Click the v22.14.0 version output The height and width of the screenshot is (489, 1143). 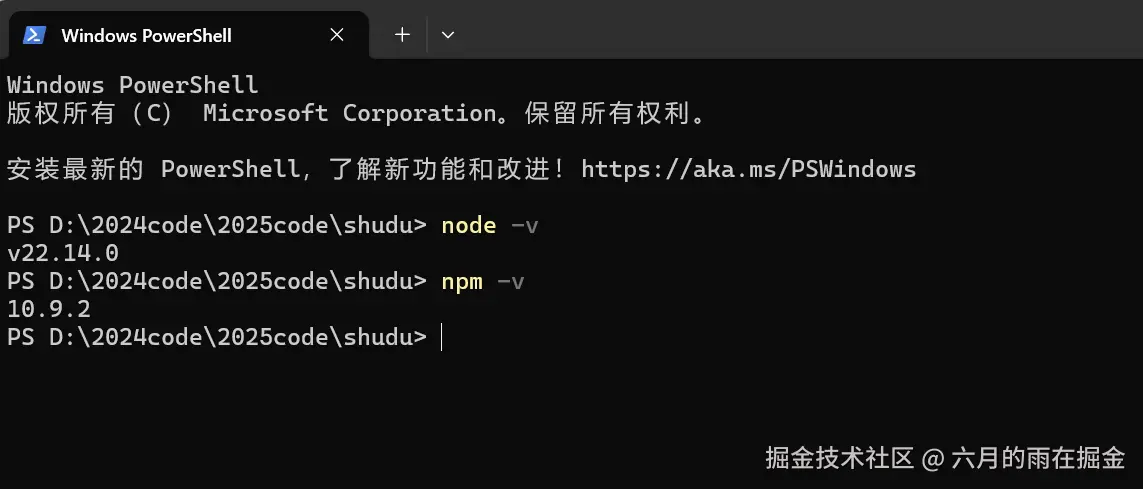pos(62,253)
